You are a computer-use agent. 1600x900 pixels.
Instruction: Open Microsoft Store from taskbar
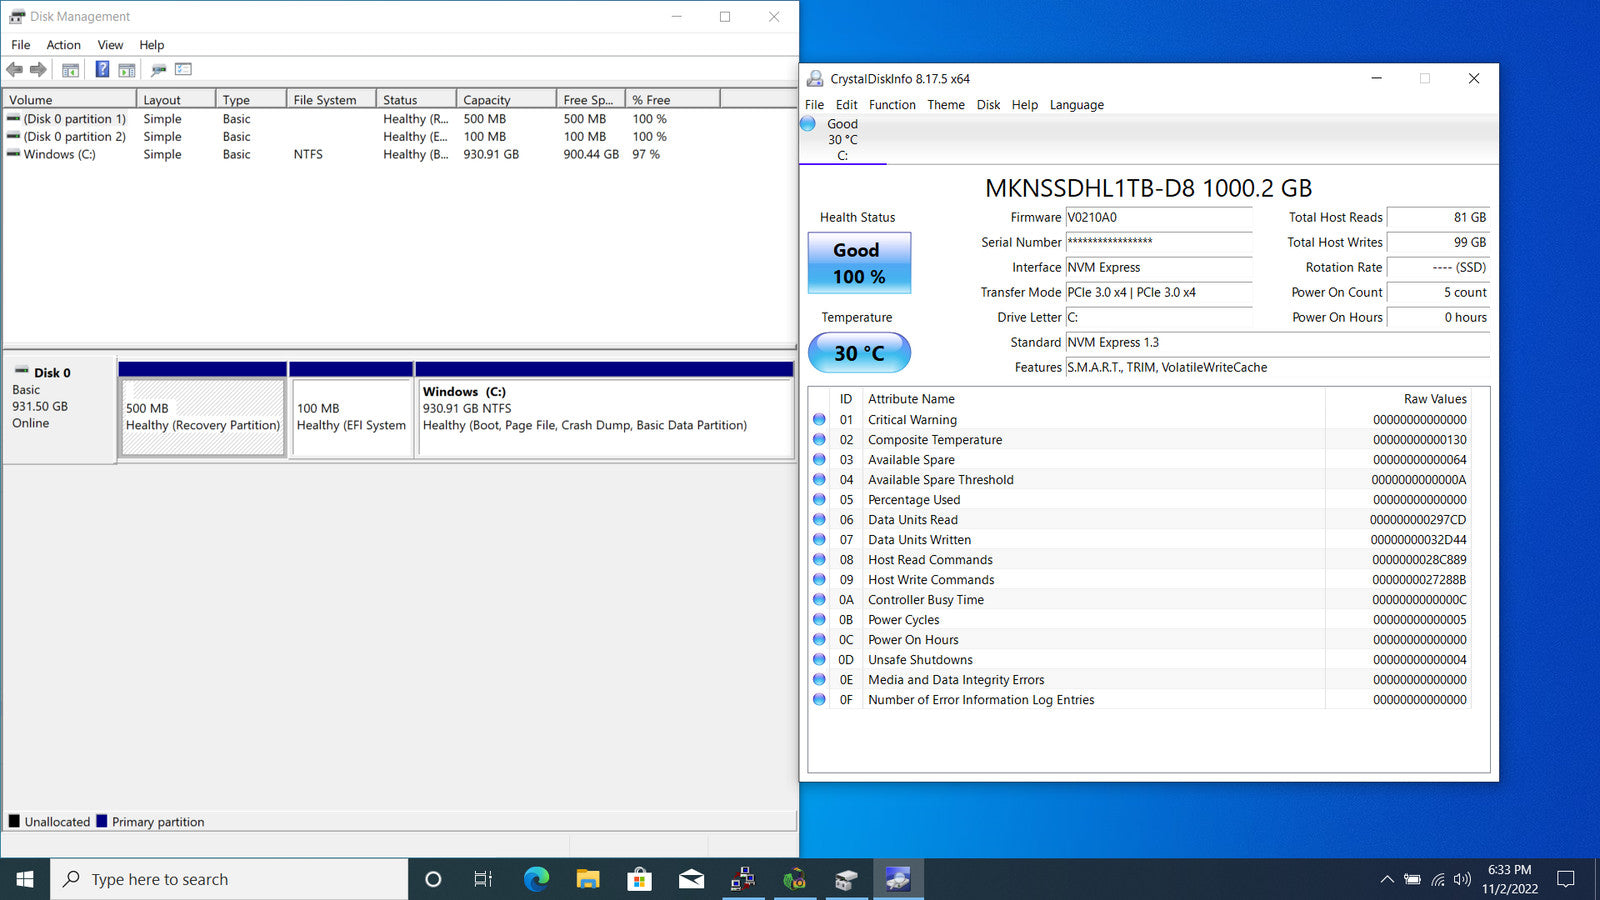coord(639,879)
